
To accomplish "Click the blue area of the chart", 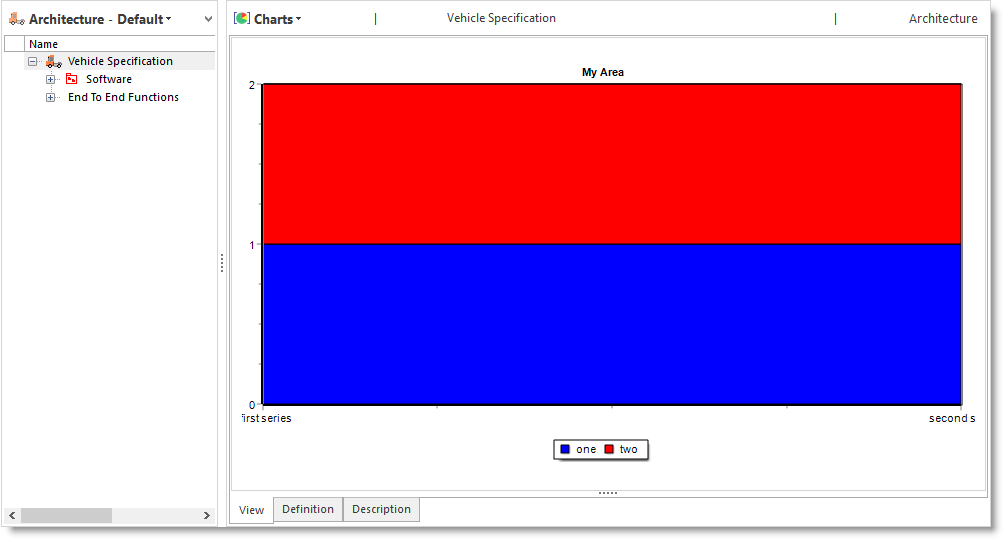I will 612,324.
